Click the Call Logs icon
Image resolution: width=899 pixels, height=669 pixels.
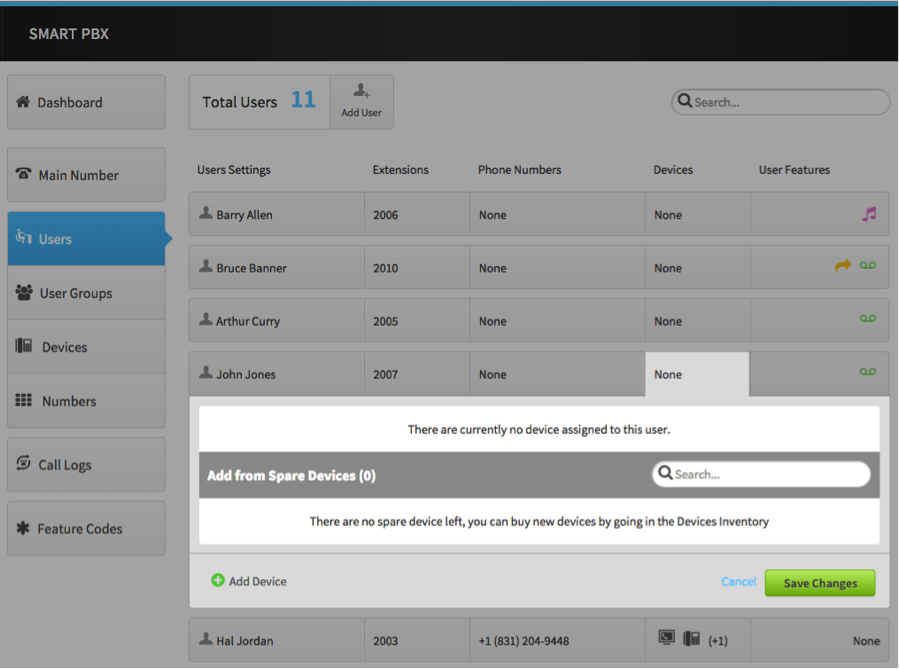24,462
